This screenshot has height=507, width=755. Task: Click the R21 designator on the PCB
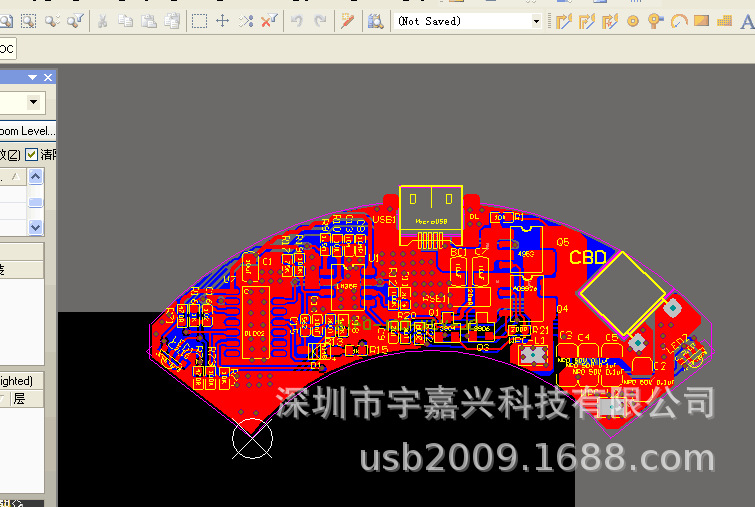click(x=540, y=330)
